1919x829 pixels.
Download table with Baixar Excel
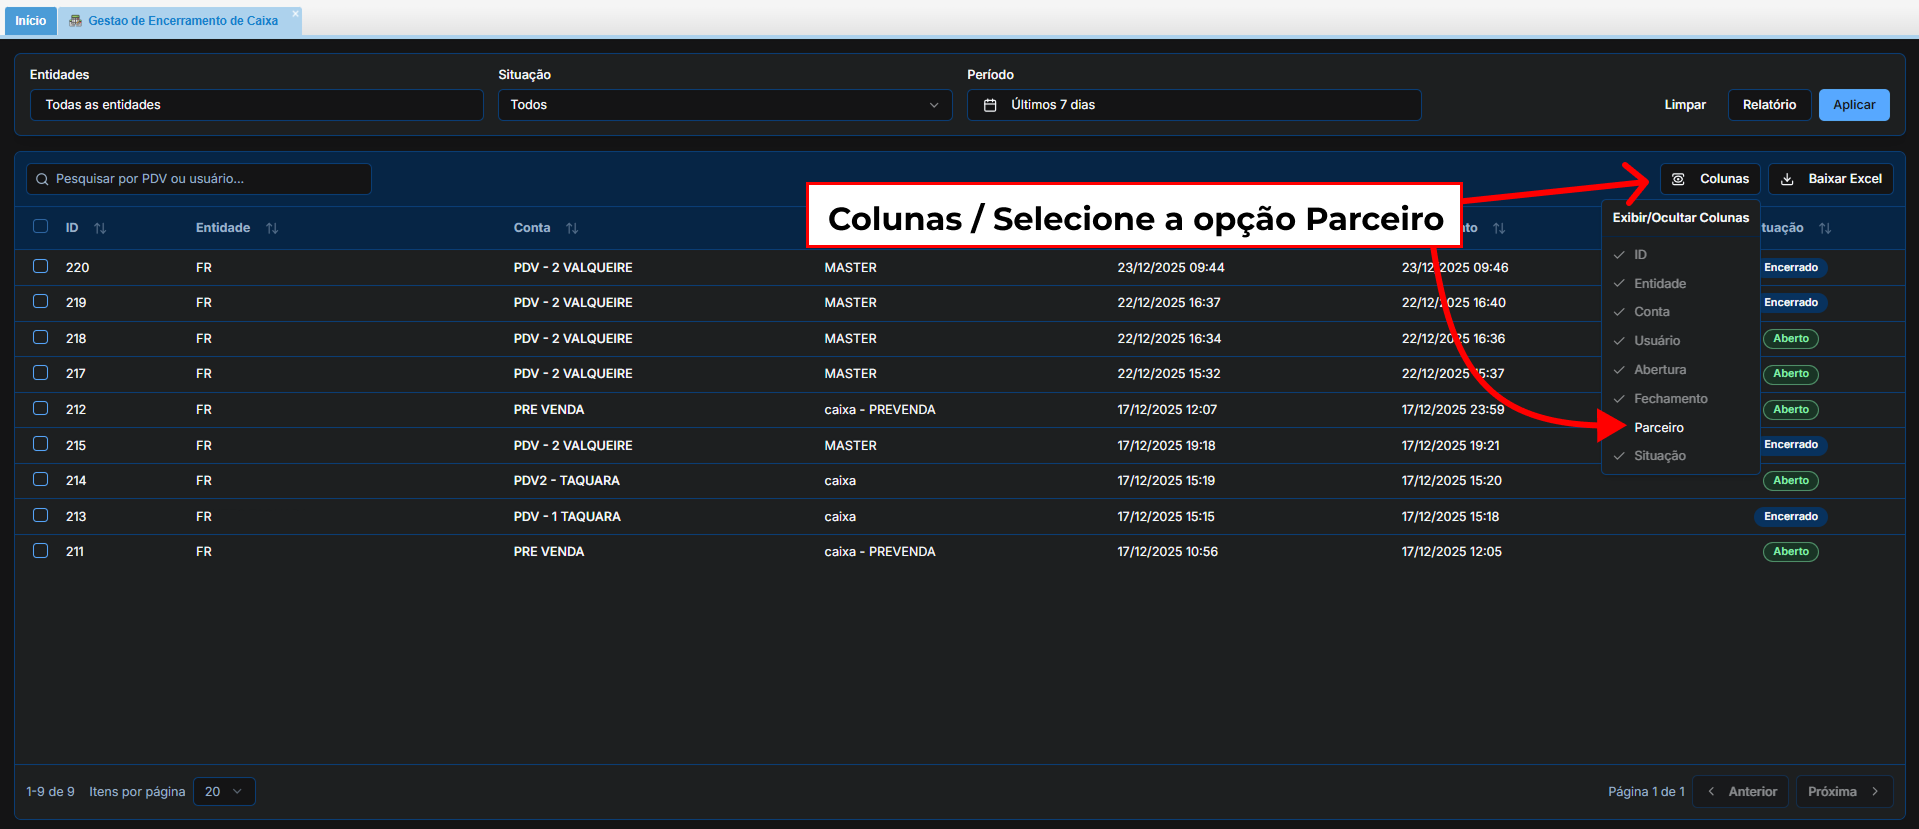pos(1831,179)
